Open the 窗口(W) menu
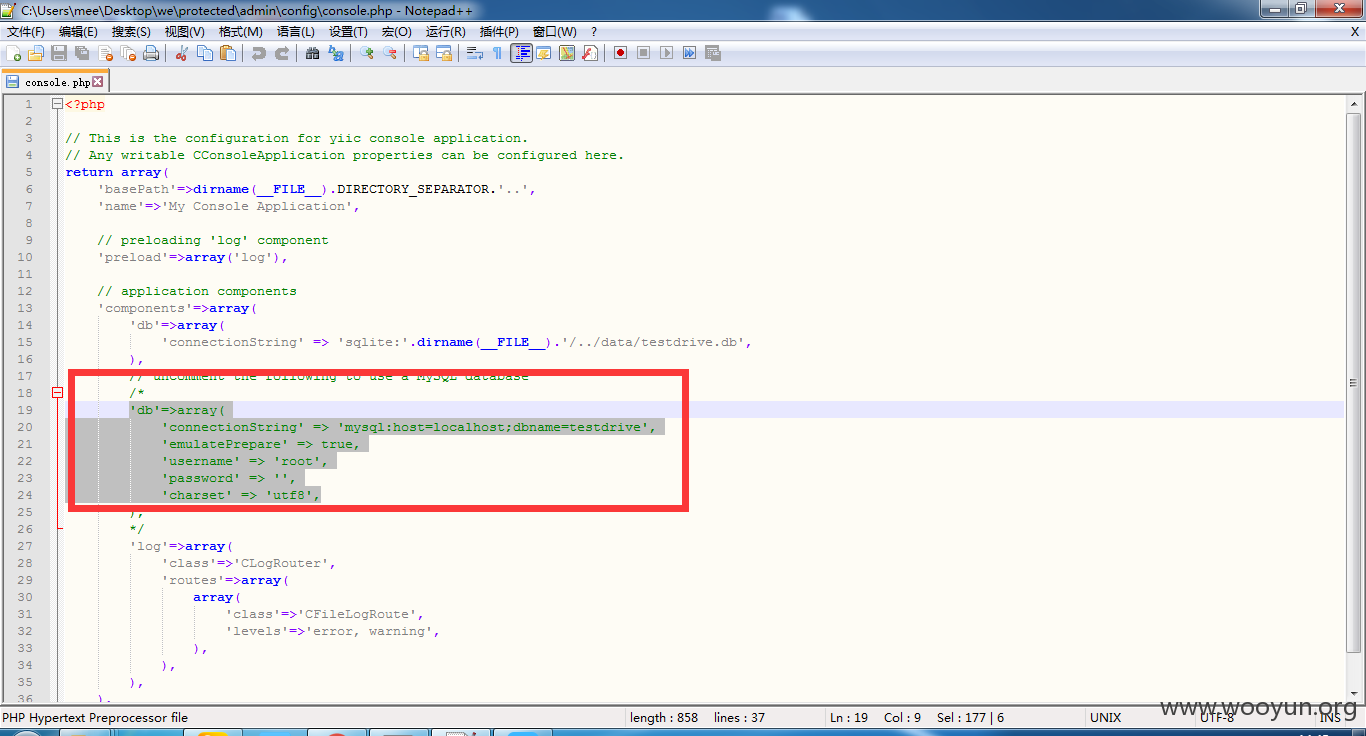Image resolution: width=1366 pixels, height=736 pixels. pyautogui.click(x=555, y=32)
